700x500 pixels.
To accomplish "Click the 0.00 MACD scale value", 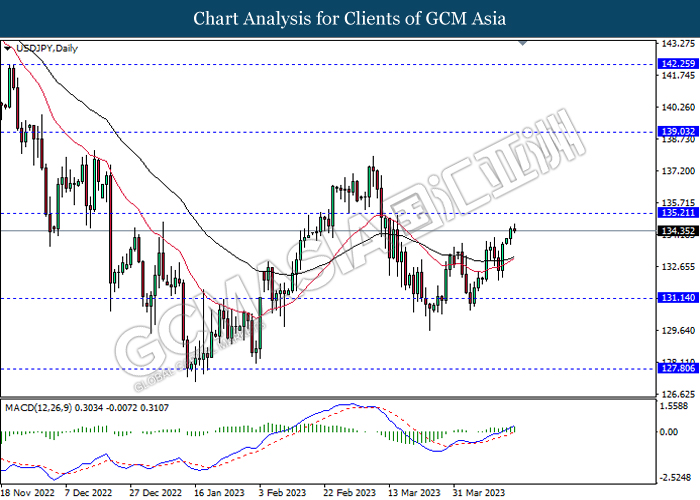I will (668, 432).
